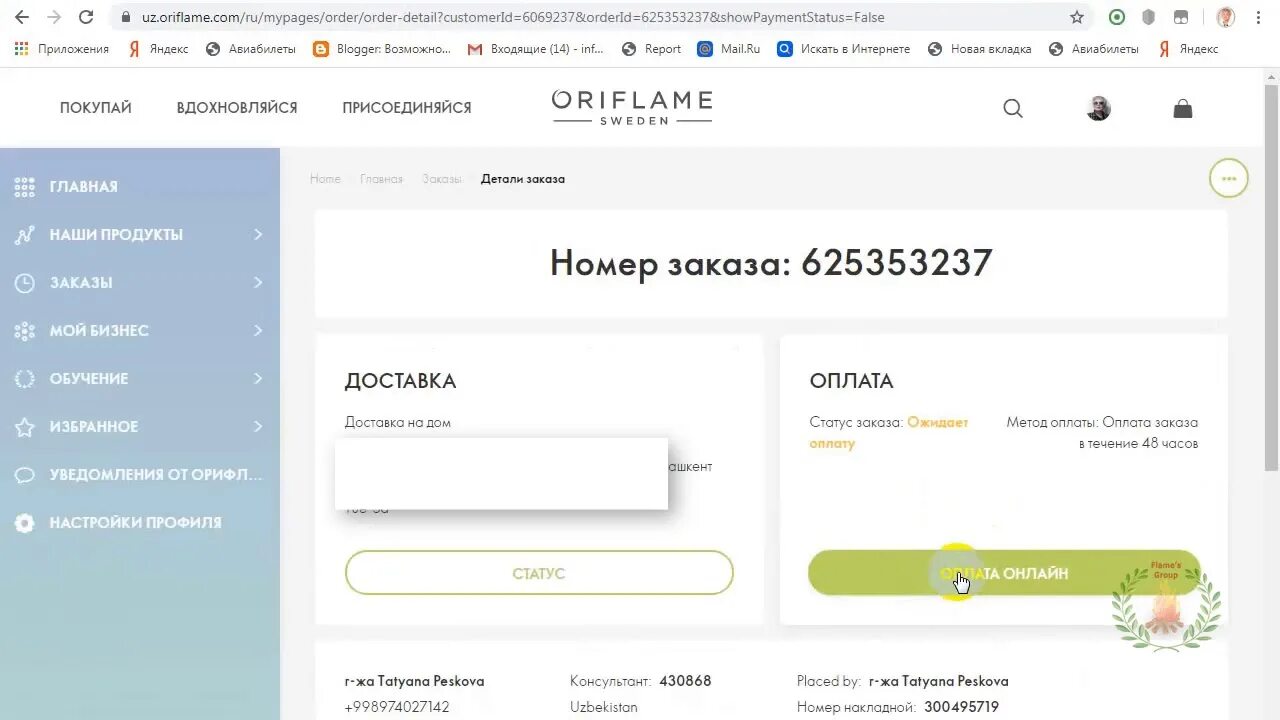Click consultant number 430868
The height and width of the screenshot is (720, 1280).
tap(685, 681)
